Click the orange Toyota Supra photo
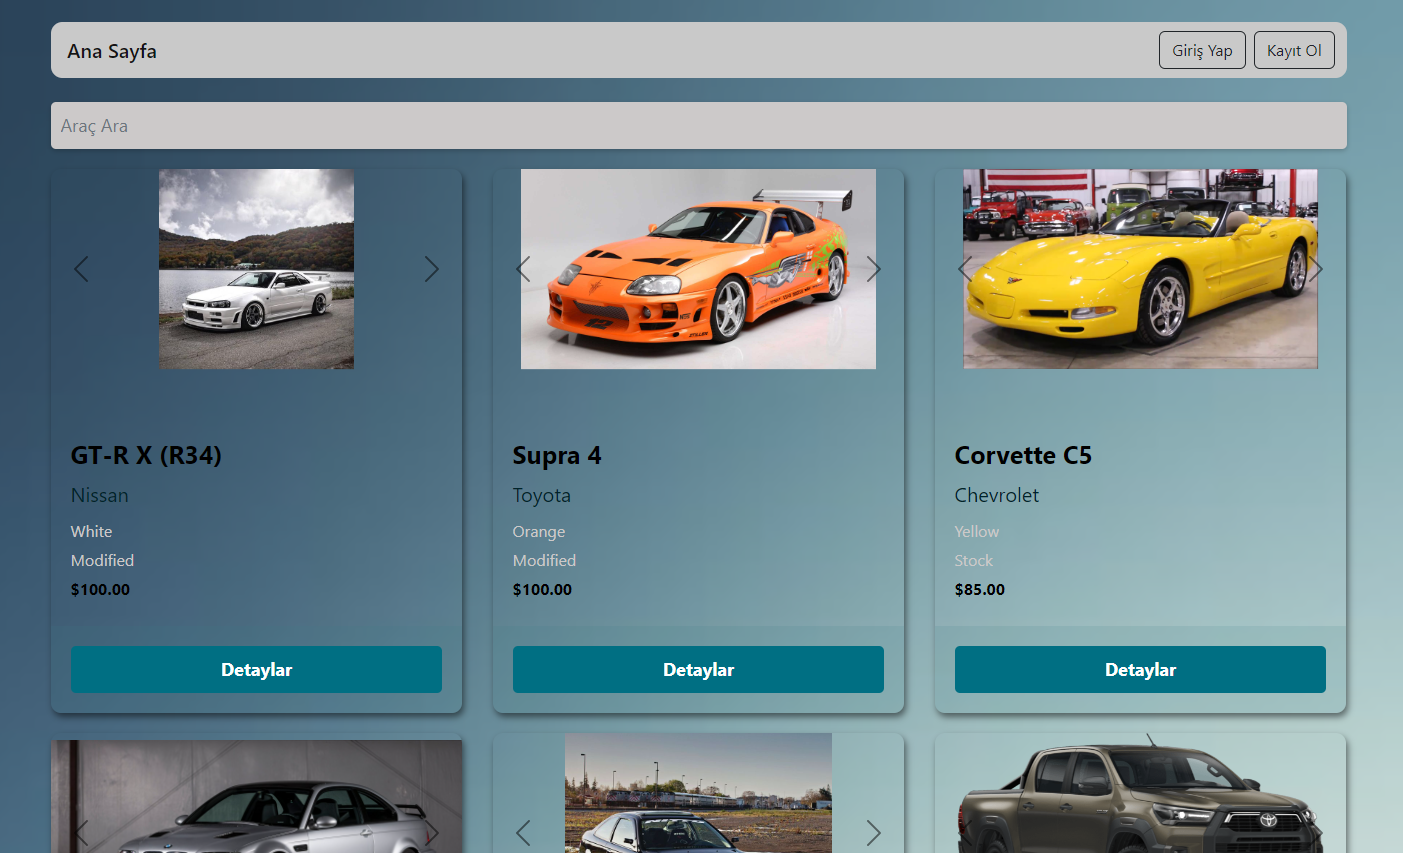1403x853 pixels. pos(698,269)
